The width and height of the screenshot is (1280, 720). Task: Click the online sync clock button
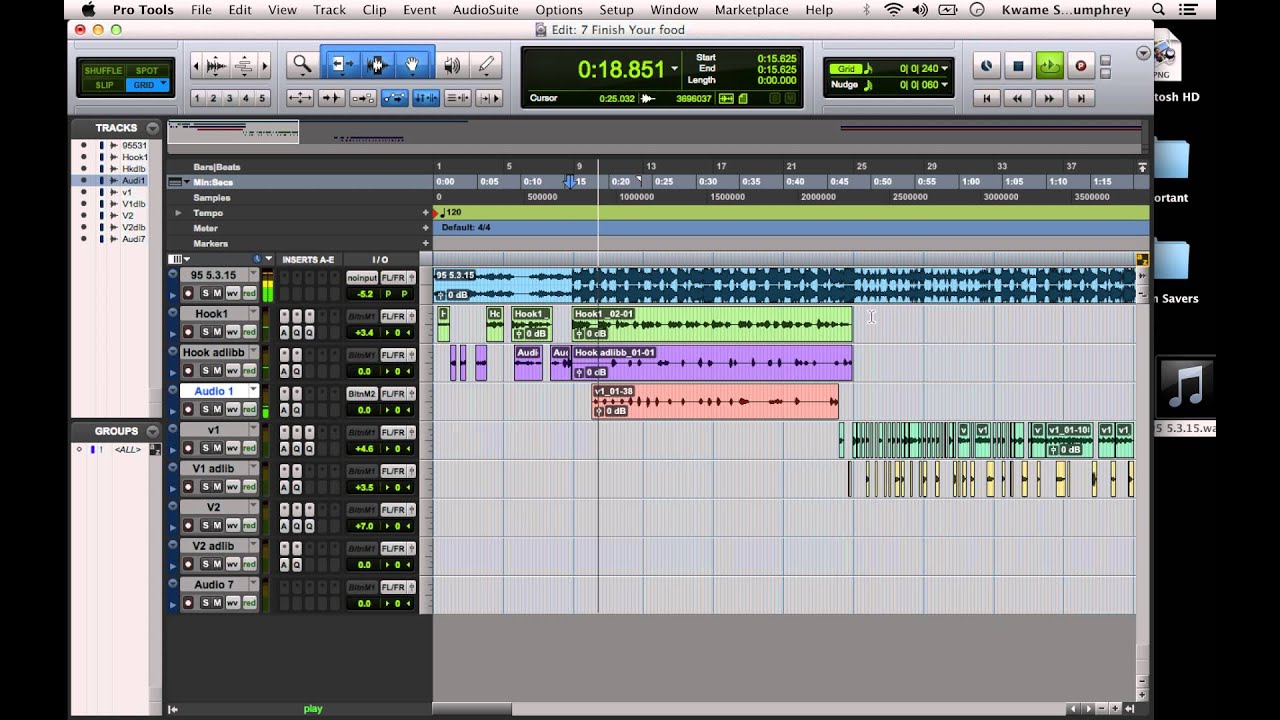coord(987,67)
